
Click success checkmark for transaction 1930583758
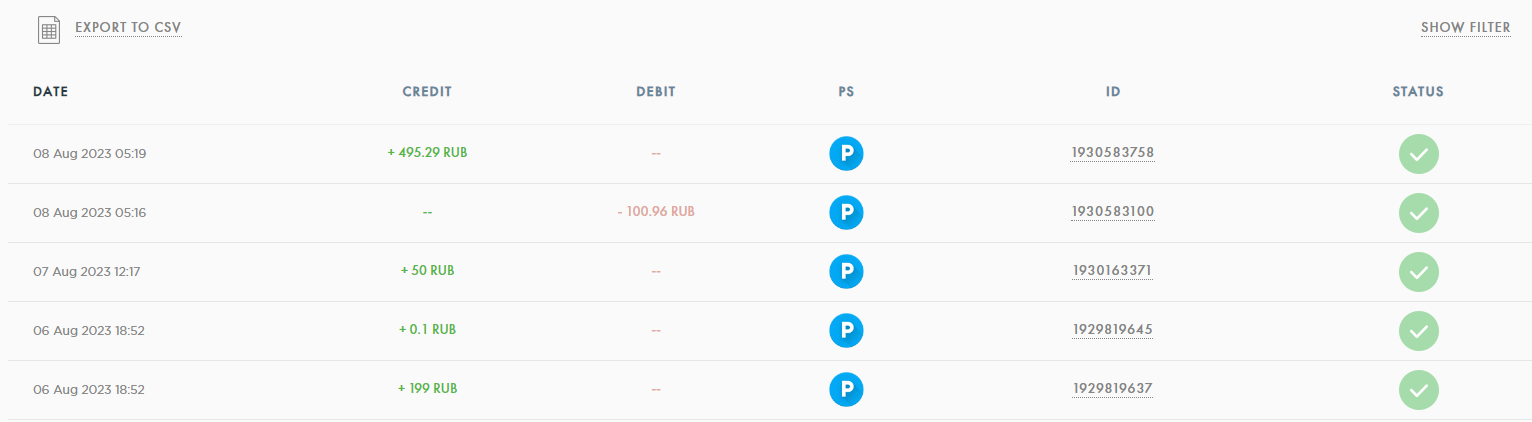coord(1418,154)
